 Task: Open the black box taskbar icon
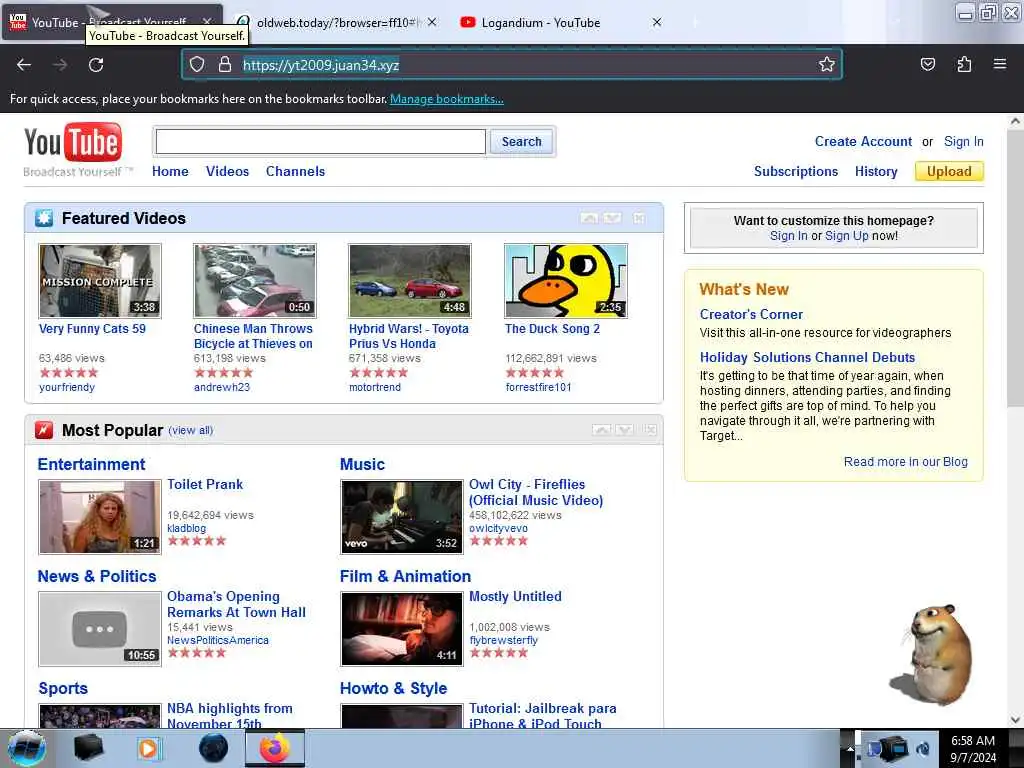pyautogui.click(x=88, y=748)
